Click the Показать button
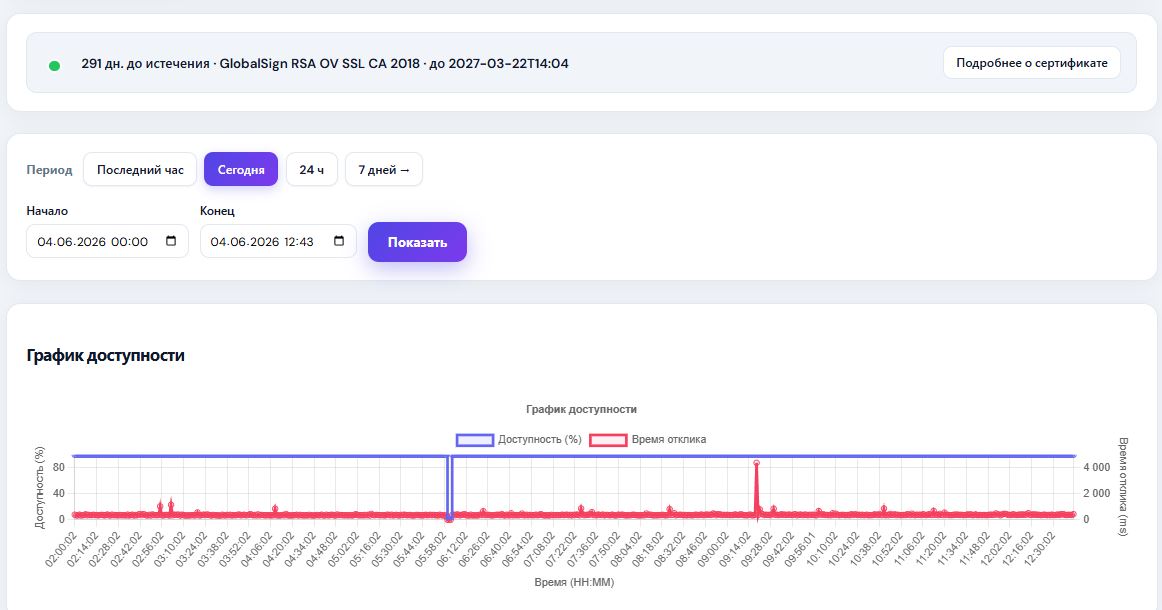This screenshot has height=610, width=1162. click(417, 242)
